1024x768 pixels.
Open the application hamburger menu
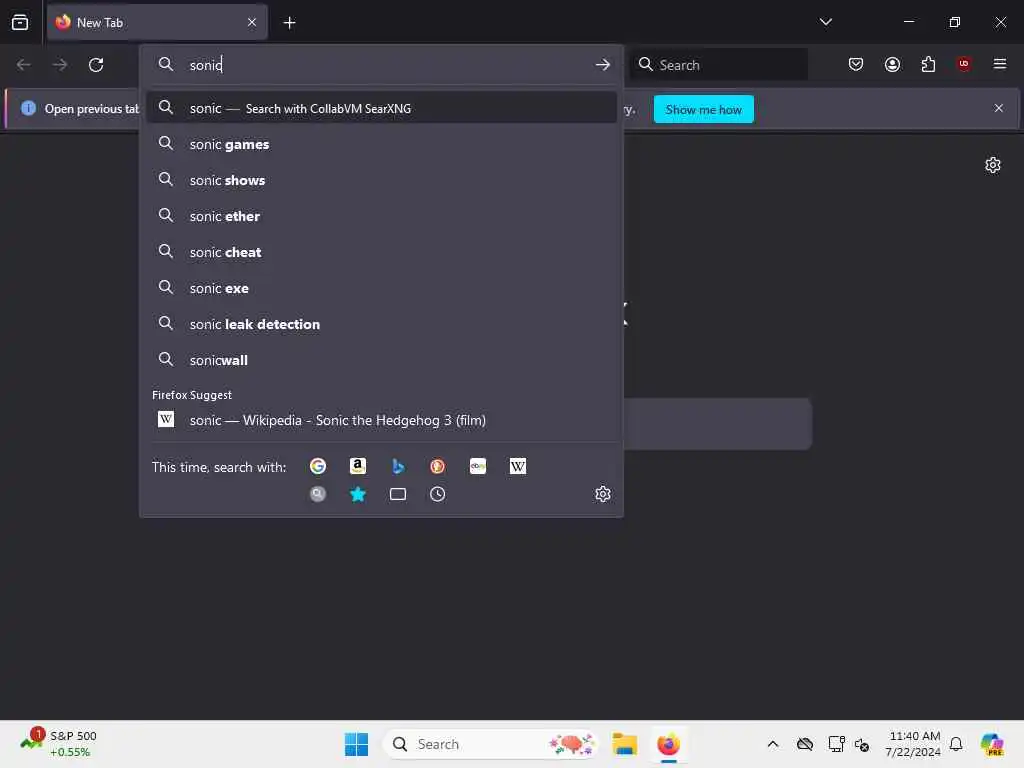[1000, 64]
